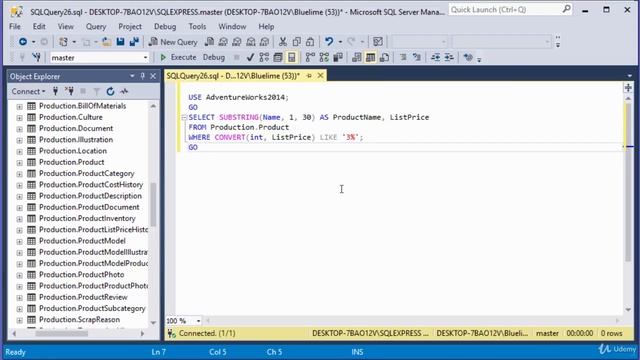Close the SQLQuery26.sql tab
The height and width of the screenshot is (360, 640).
click(x=320, y=76)
